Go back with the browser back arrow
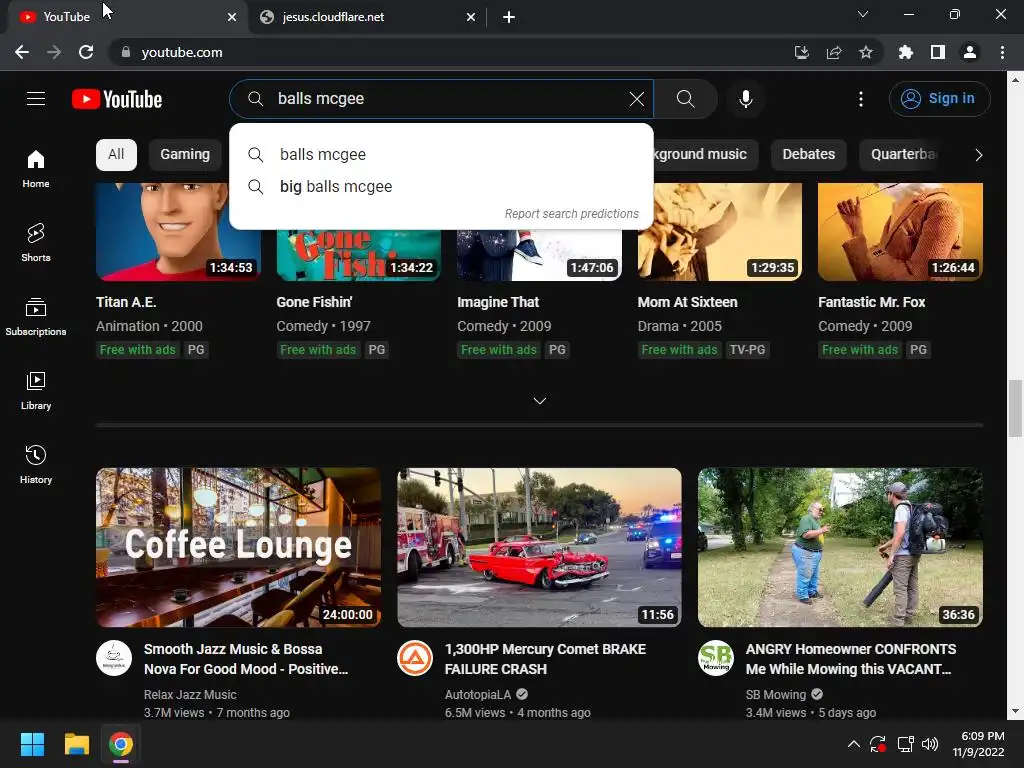This screenshot has height=768, width=1024. click(x=22, y=52)
